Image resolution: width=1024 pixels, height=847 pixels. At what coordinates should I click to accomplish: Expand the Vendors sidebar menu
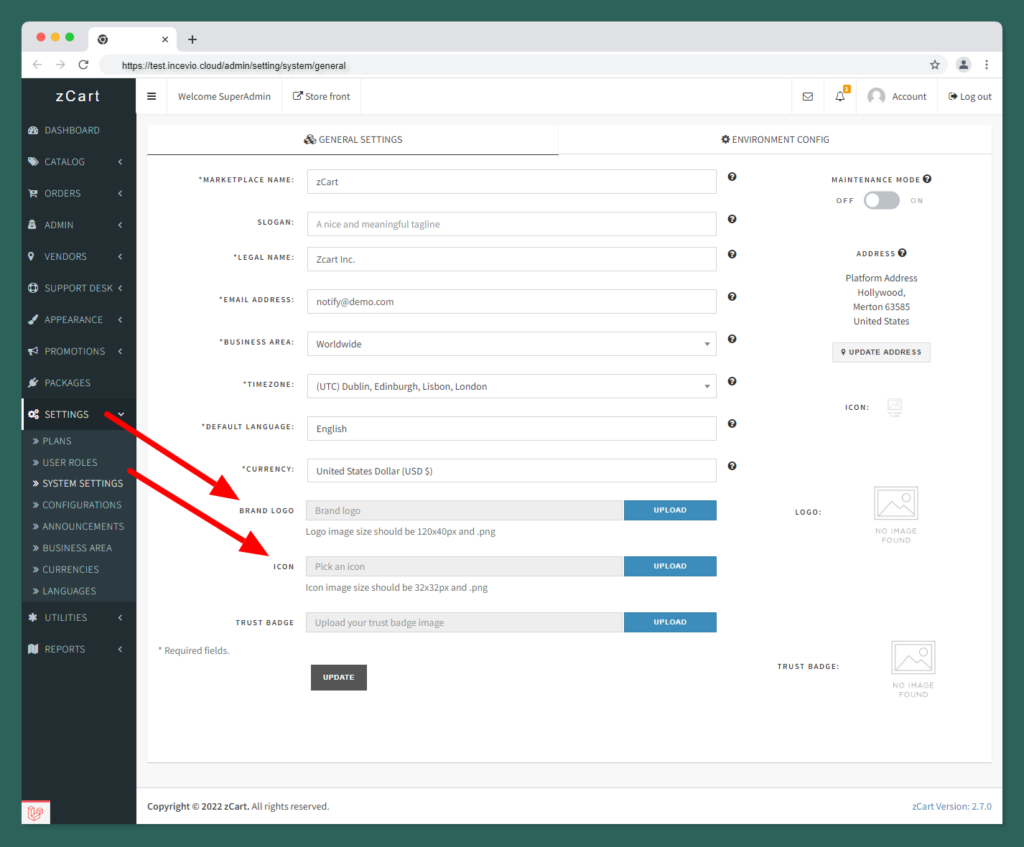(x=78, y=257)
